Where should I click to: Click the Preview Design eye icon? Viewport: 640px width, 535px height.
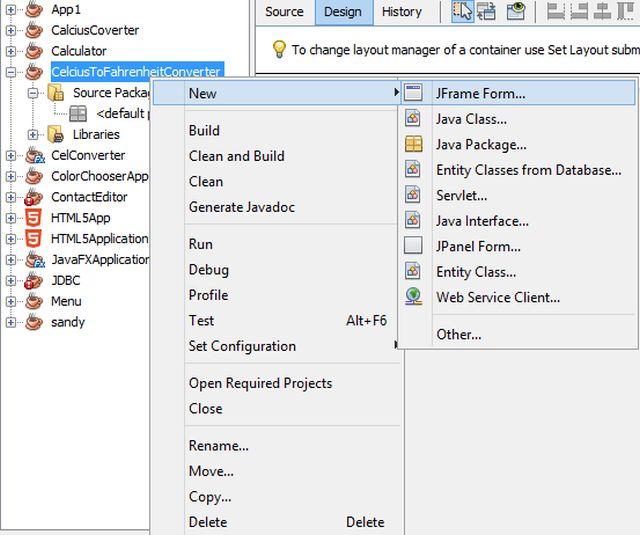tap(516, 11)
